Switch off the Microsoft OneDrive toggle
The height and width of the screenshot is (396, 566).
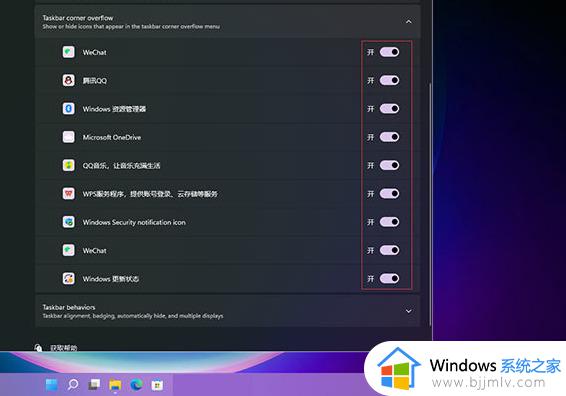(389, 137)
